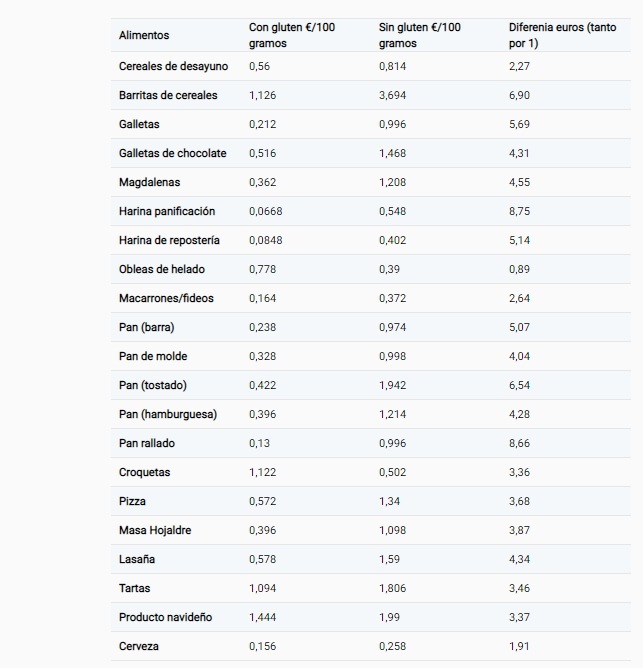Screen dimensions: 643x668
Task: Select the "Cereales de desayuno" row label
Action: [173, 66]
